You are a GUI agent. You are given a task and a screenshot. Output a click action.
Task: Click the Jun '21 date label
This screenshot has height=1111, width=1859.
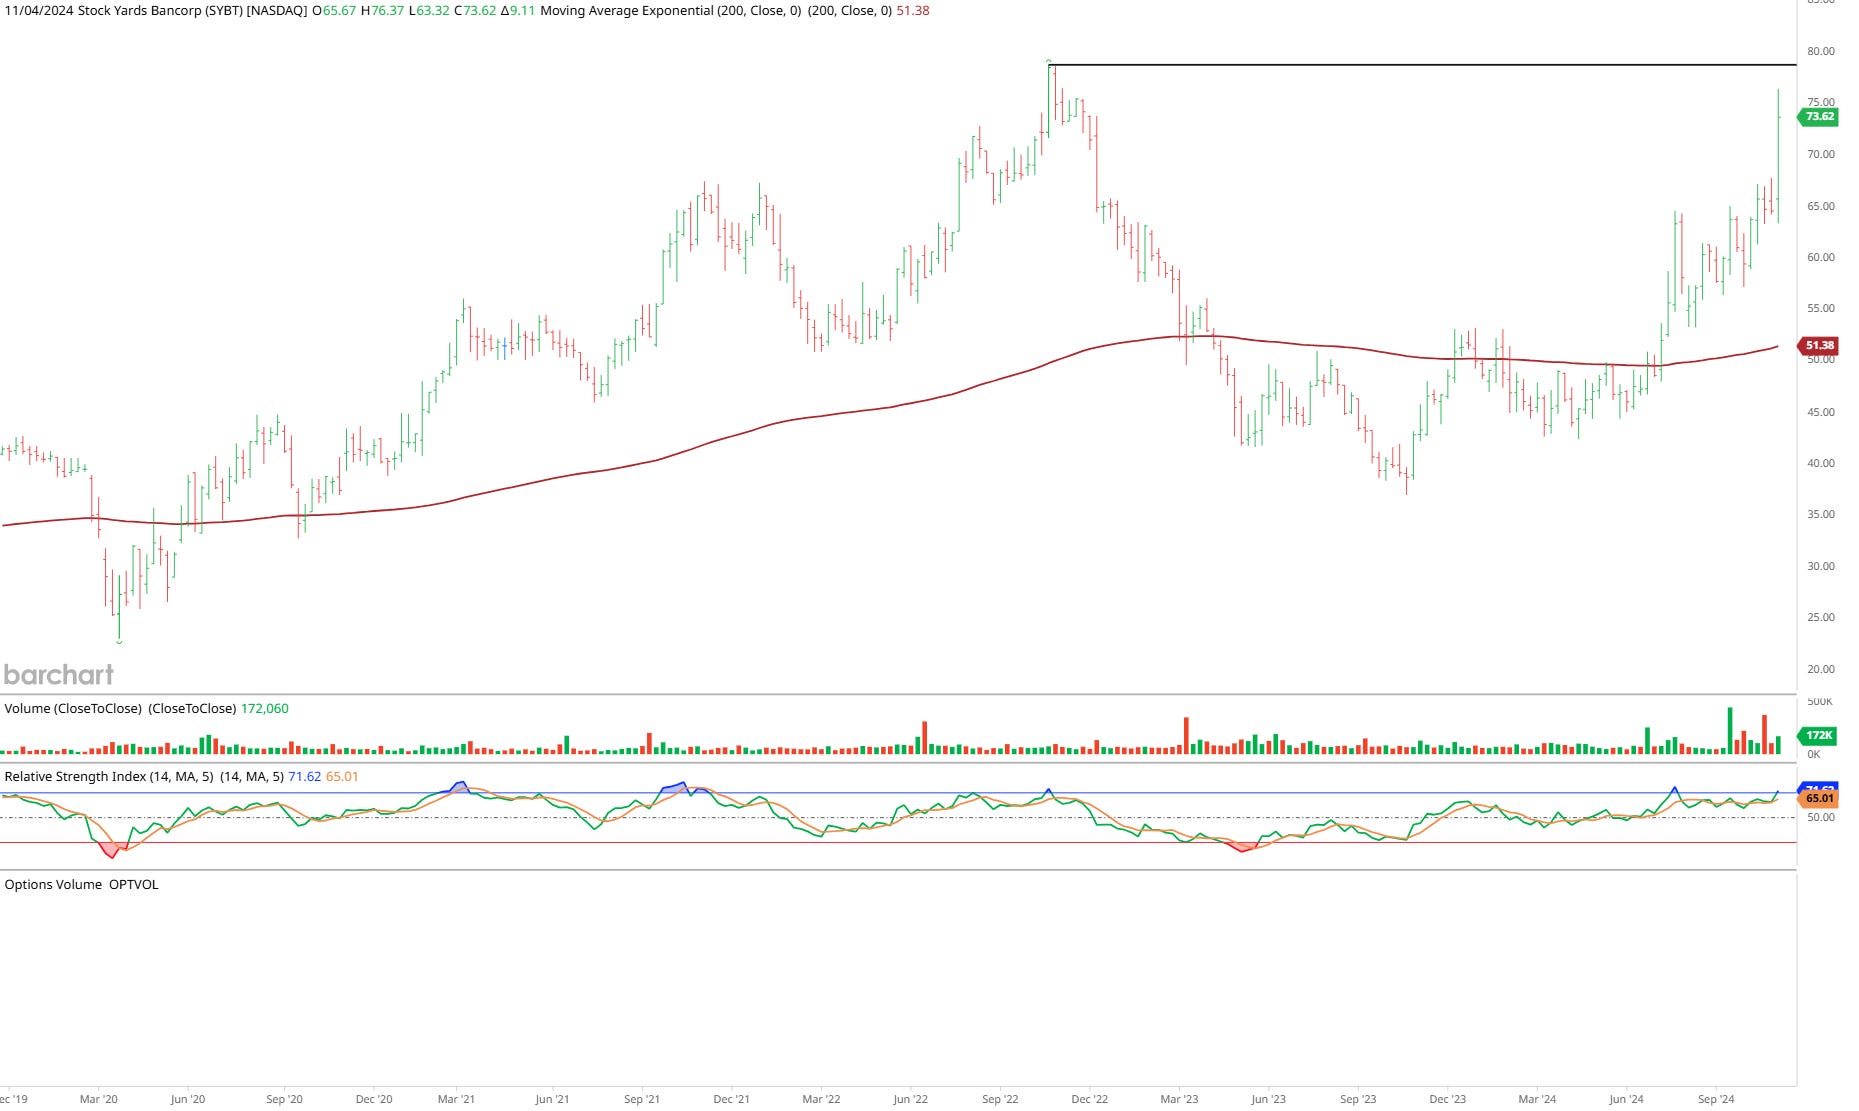coord(552,1099)
